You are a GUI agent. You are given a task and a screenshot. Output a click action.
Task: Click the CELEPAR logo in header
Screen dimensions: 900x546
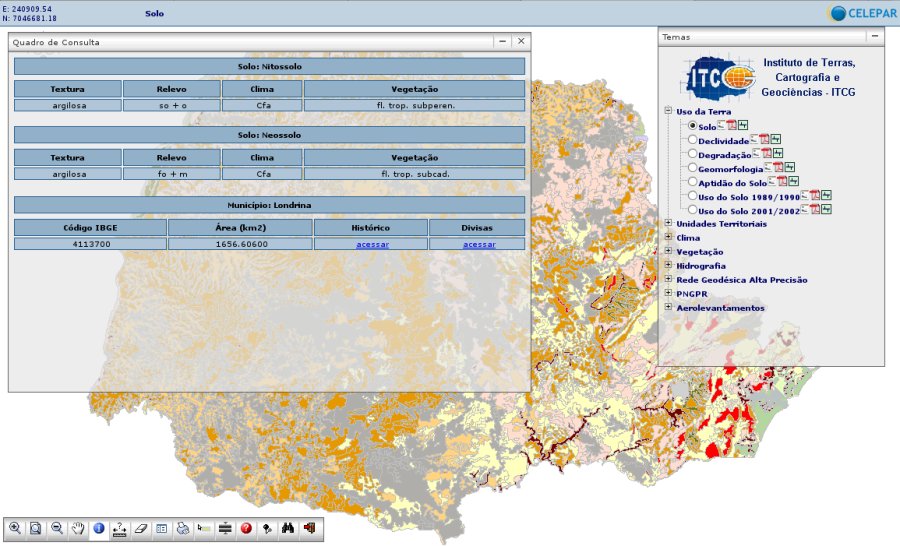point(860,13)
